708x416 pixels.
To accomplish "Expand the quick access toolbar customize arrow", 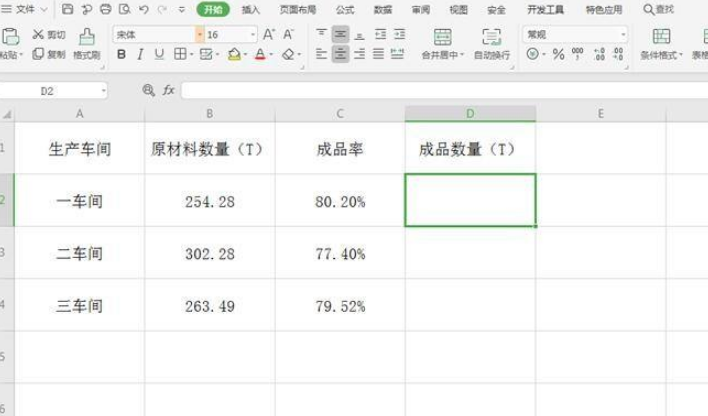I will point(182,9).
